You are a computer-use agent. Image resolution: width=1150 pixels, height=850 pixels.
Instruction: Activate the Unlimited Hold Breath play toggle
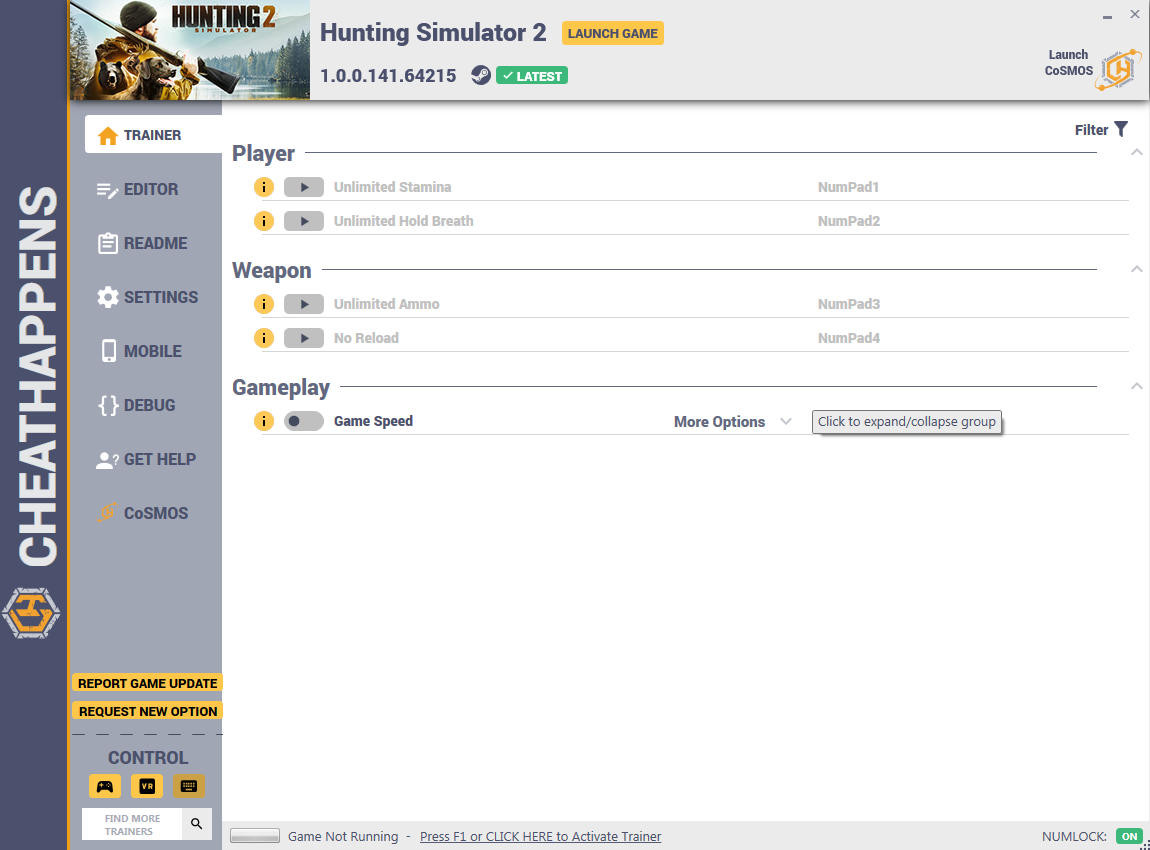click(304, 221)
